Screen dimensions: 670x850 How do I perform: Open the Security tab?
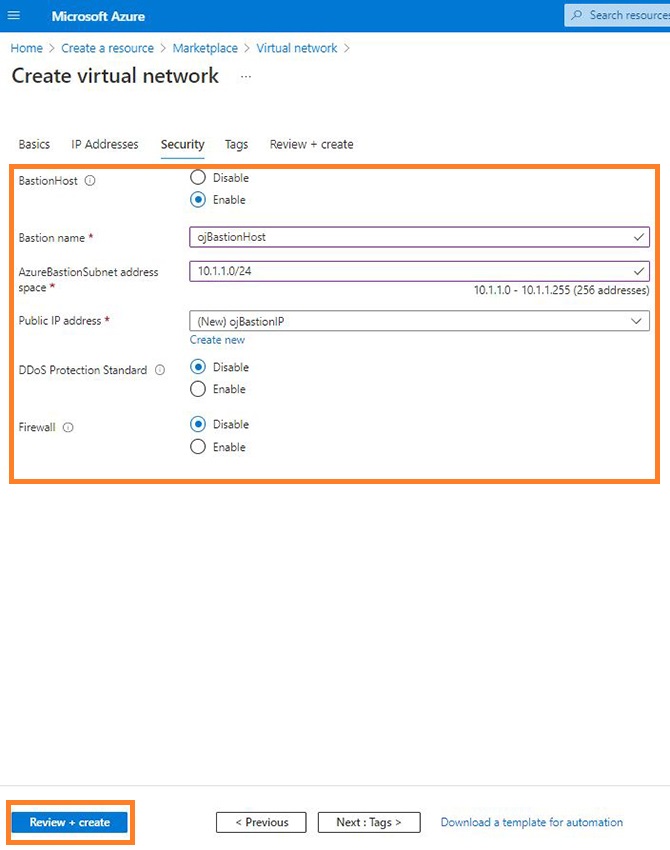pos(182,145)
